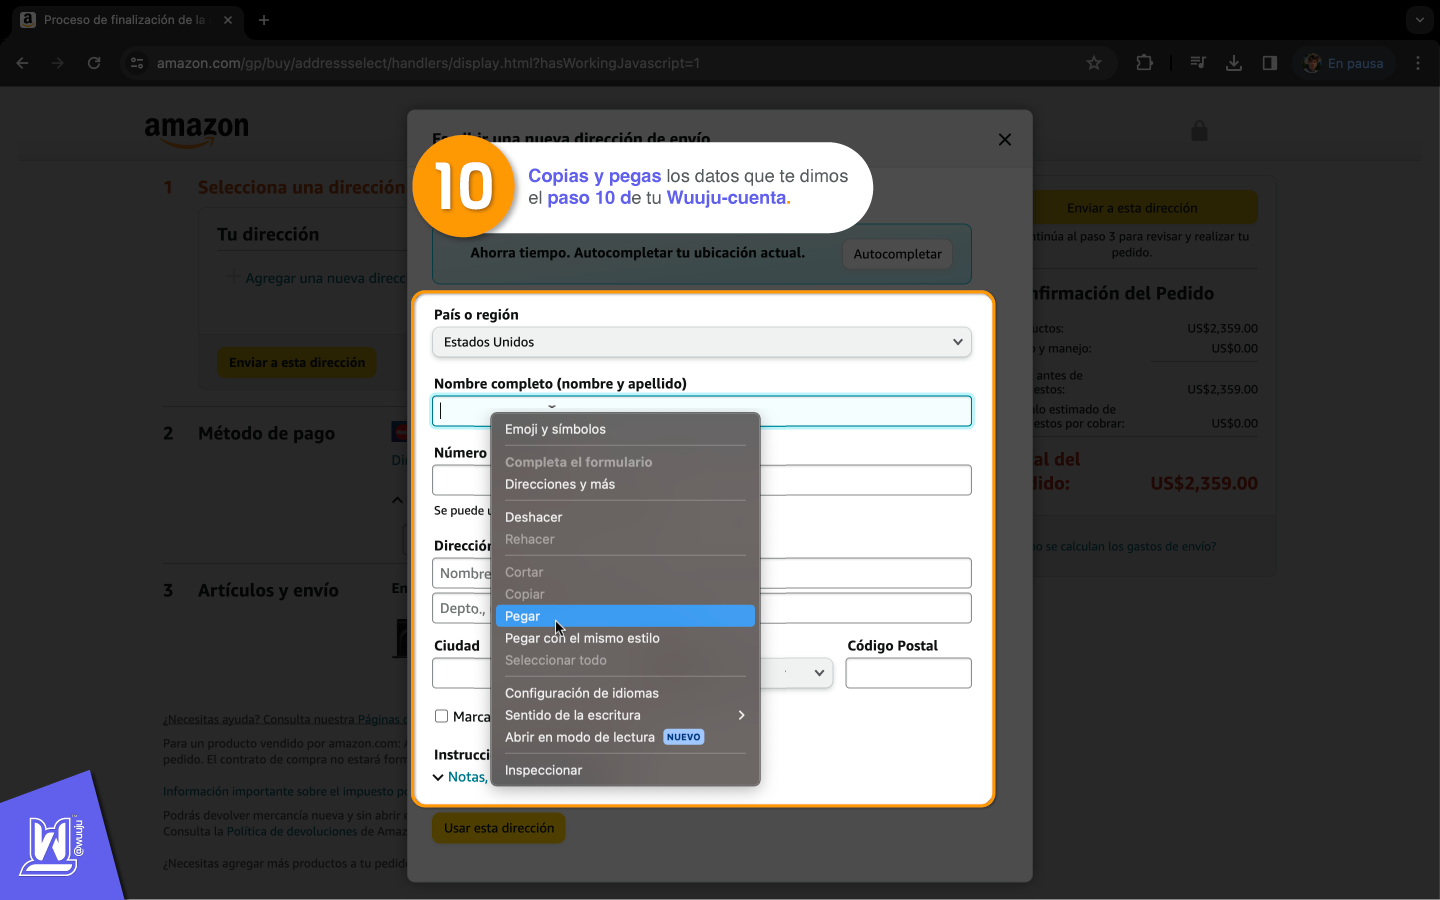
Task: Choose Inspeccionar from context menu
Action: click(543, 770)
